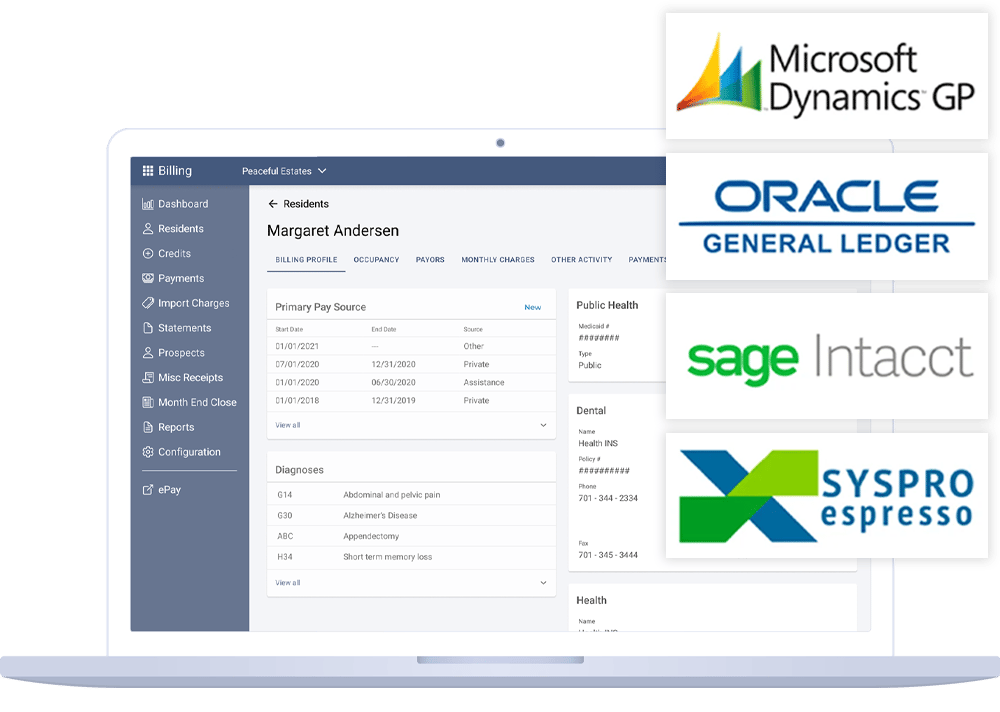Click the SYSPRO espresso logo card
Screen dimensions: 1000x712
coord(827,496)
